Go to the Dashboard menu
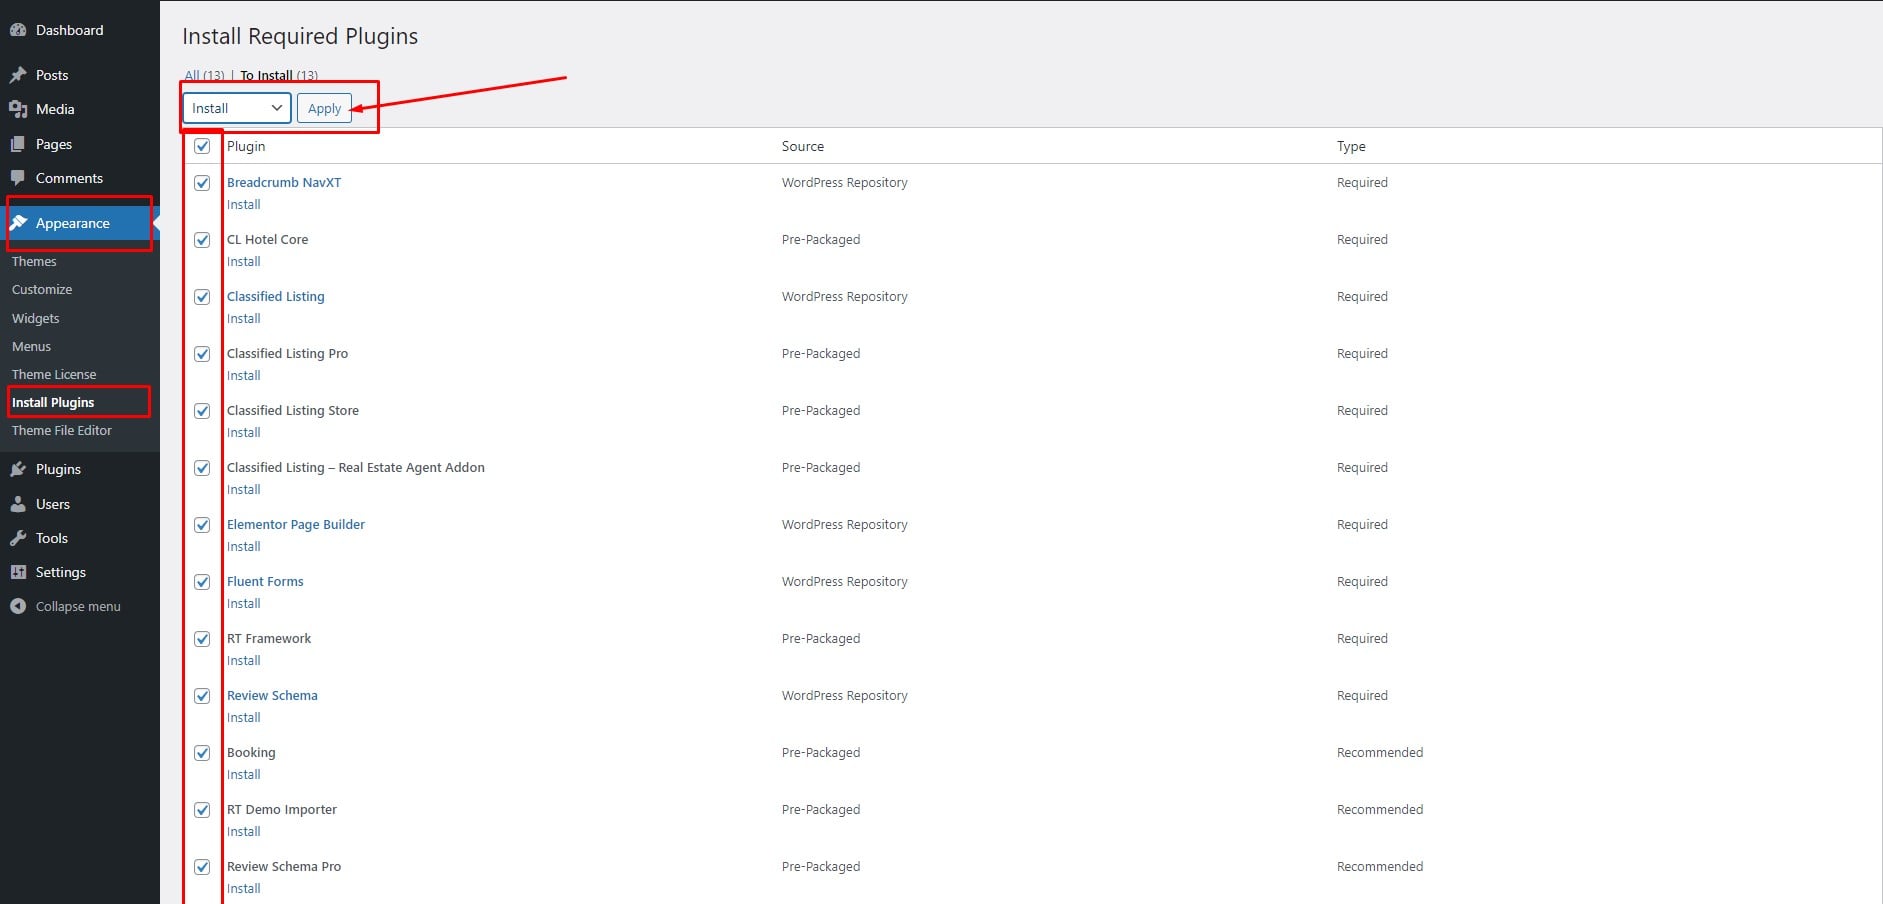This screenshot has height=904, width=1883. click(69, 30)
